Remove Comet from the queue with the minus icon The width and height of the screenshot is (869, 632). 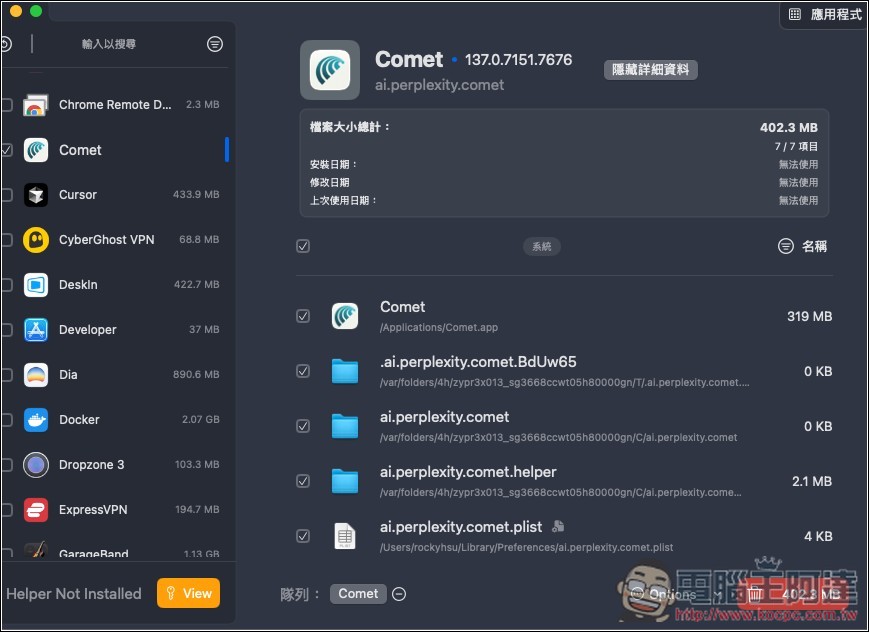point(399,594)
